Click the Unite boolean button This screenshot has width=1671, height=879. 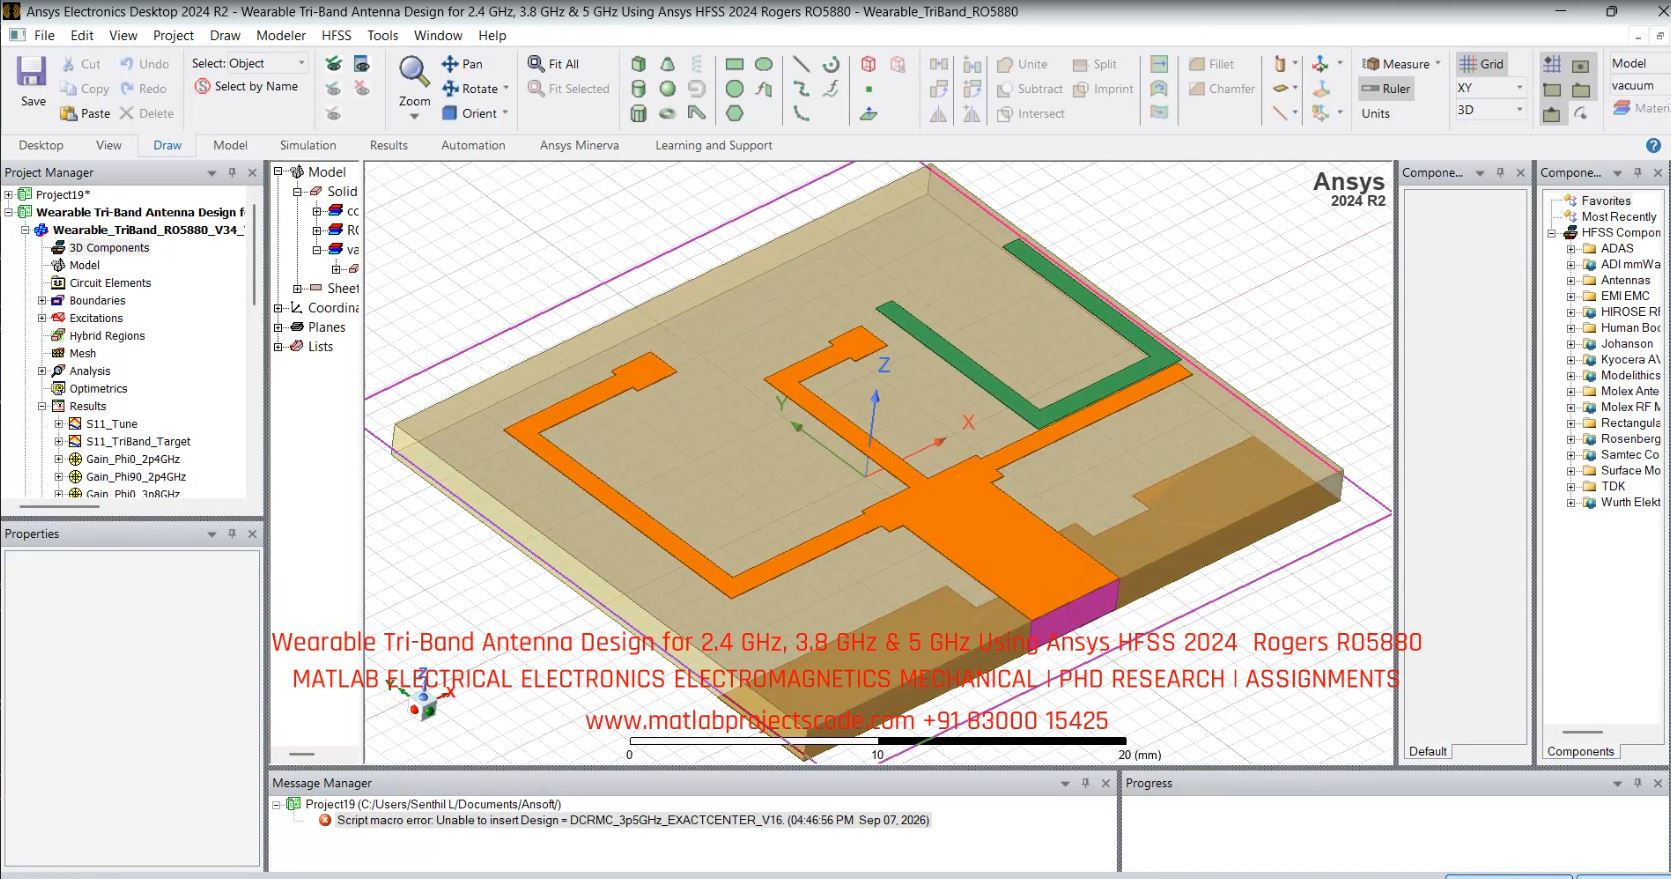(1022, 64)
